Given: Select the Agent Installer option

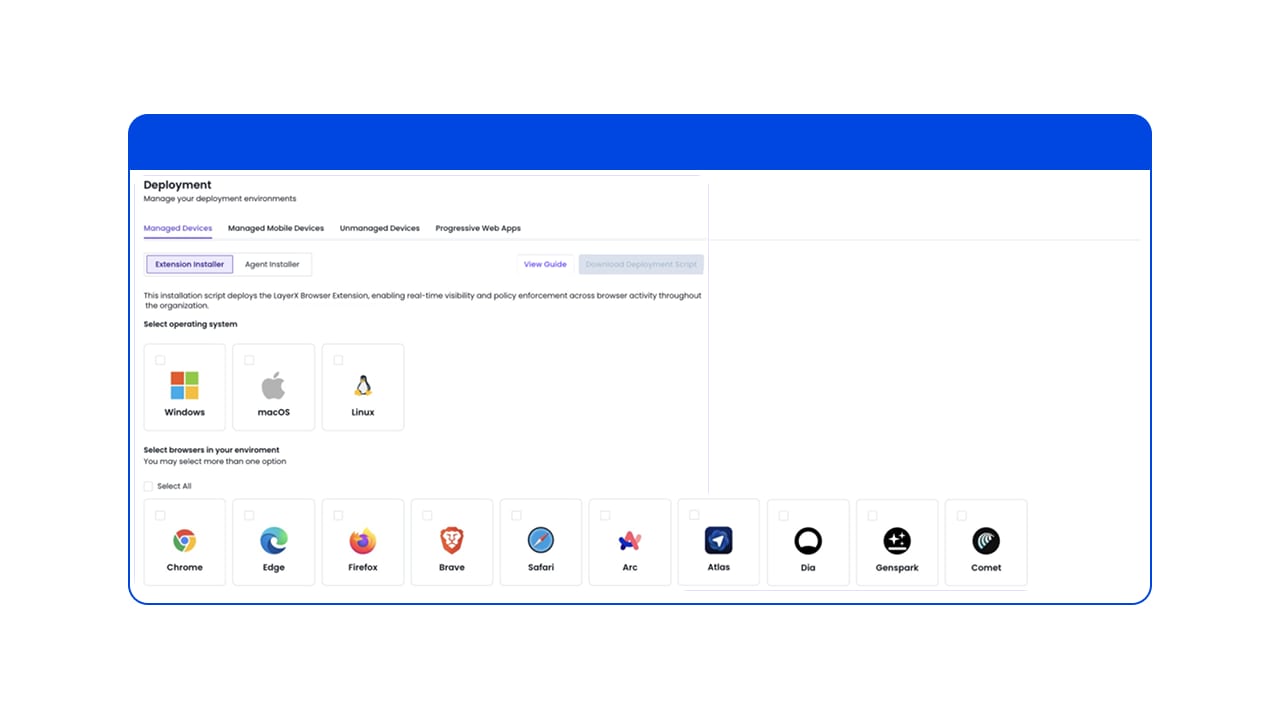Looking at the screenshot, I should 272,265.
